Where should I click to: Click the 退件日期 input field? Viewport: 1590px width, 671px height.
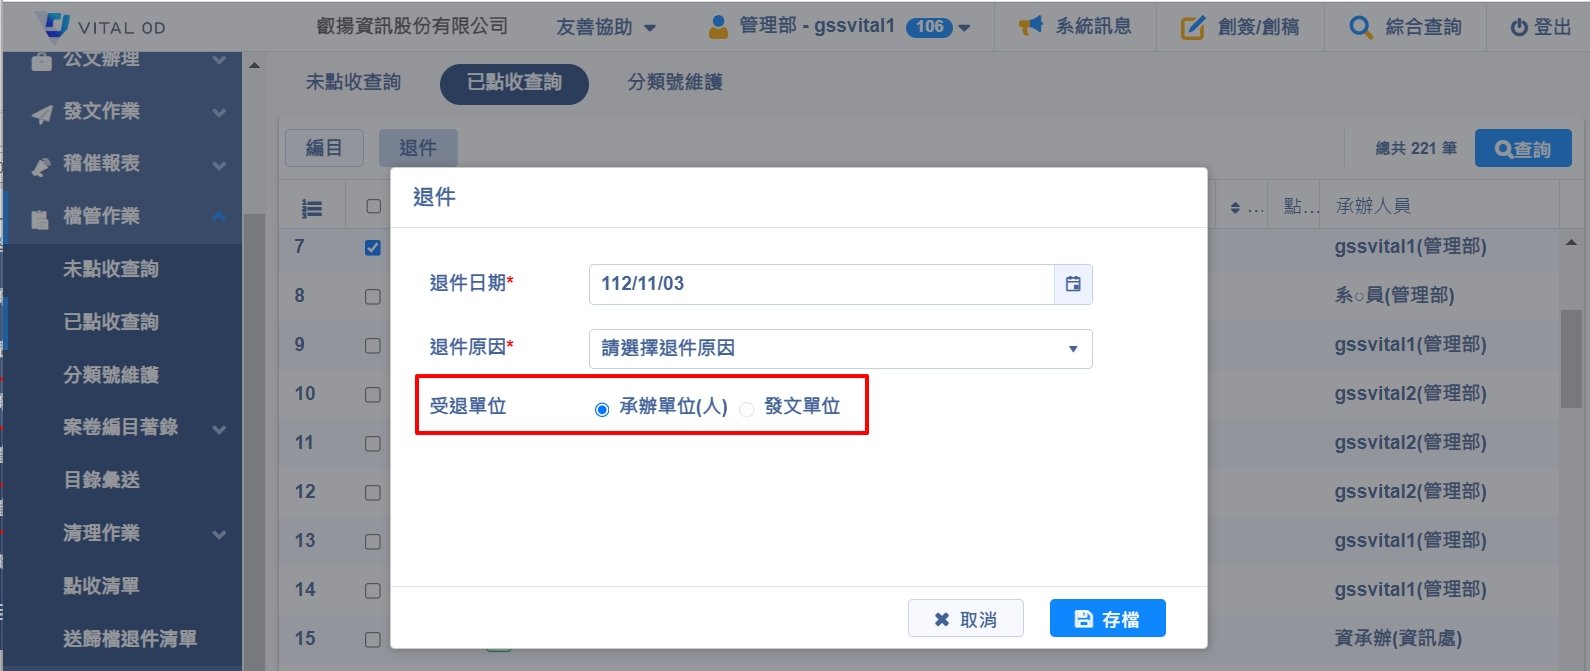pos(821,284)
